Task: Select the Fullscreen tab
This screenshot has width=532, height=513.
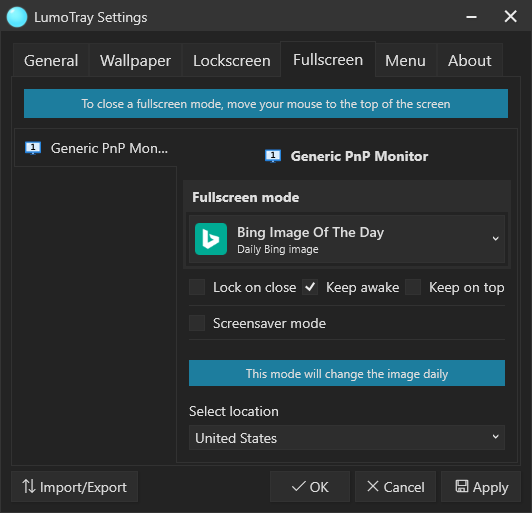Action: (328, 59)
